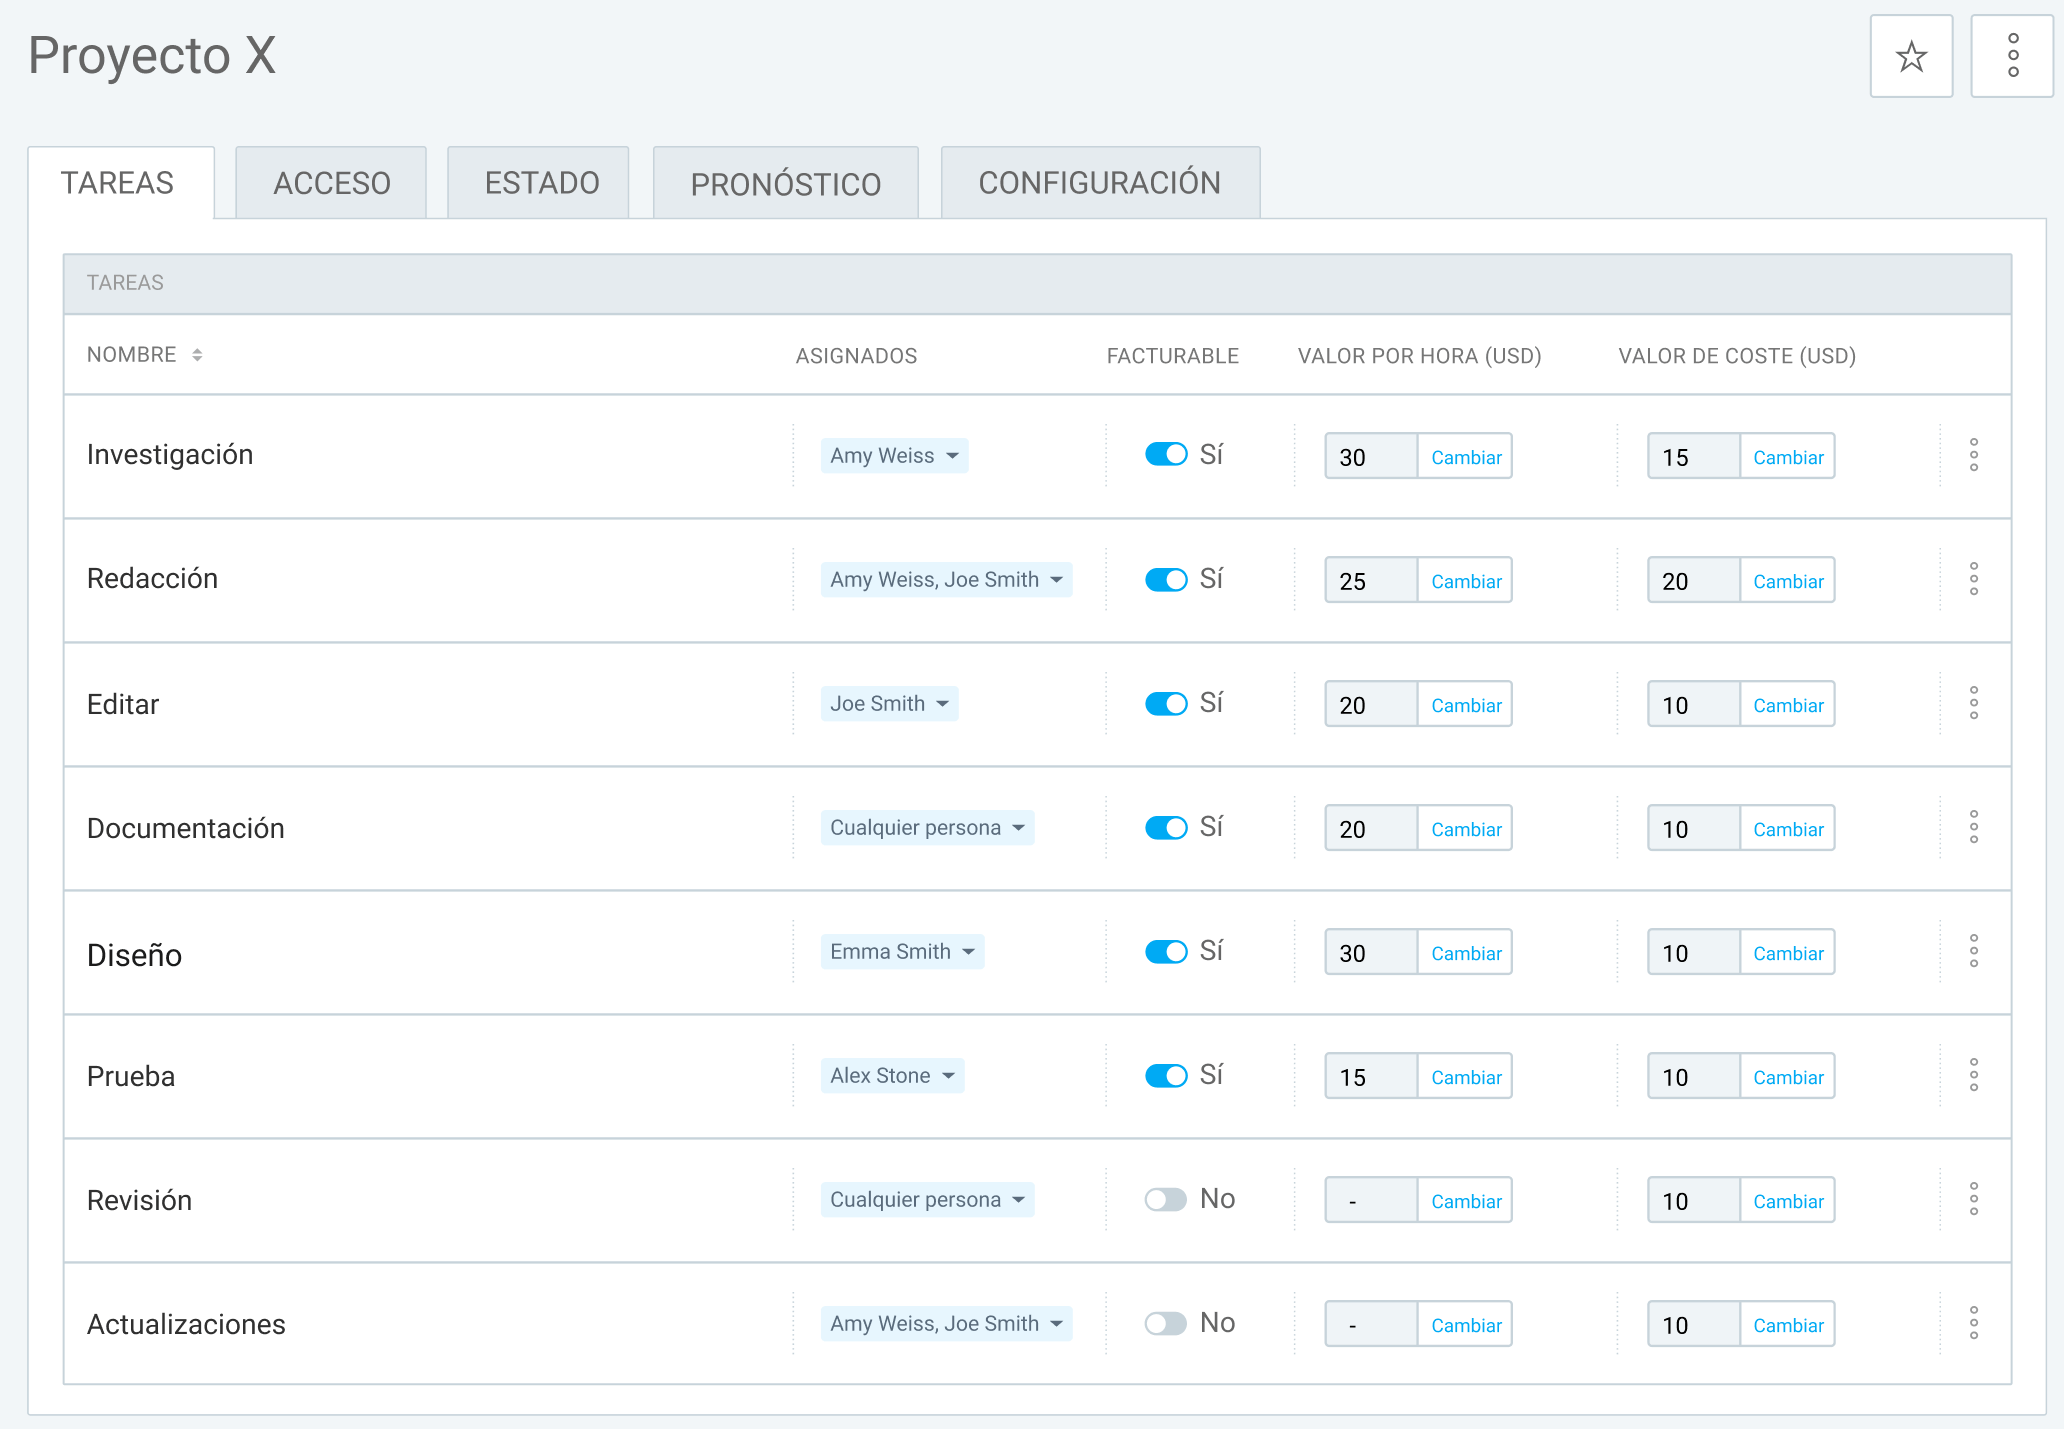This screenshot has width=2064, height=1429.
Task: Open Cualquier persona dropdown for Documentación
Action: 927,827
